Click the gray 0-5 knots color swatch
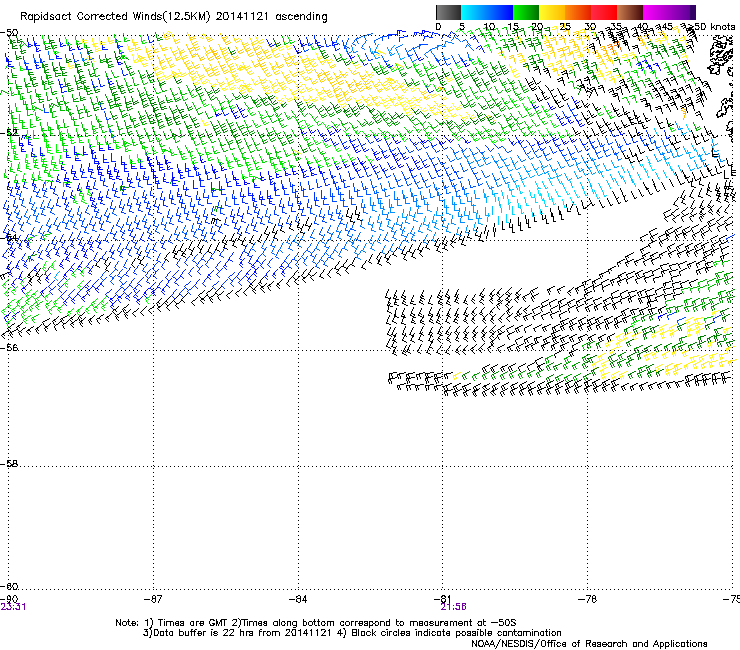Screen dimensions: 740x650 (448, 12)
